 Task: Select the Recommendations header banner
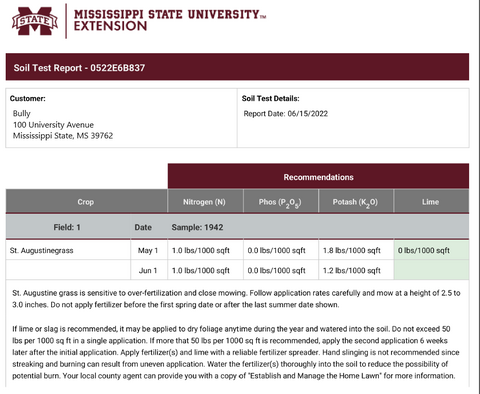[x=318, y=177]
